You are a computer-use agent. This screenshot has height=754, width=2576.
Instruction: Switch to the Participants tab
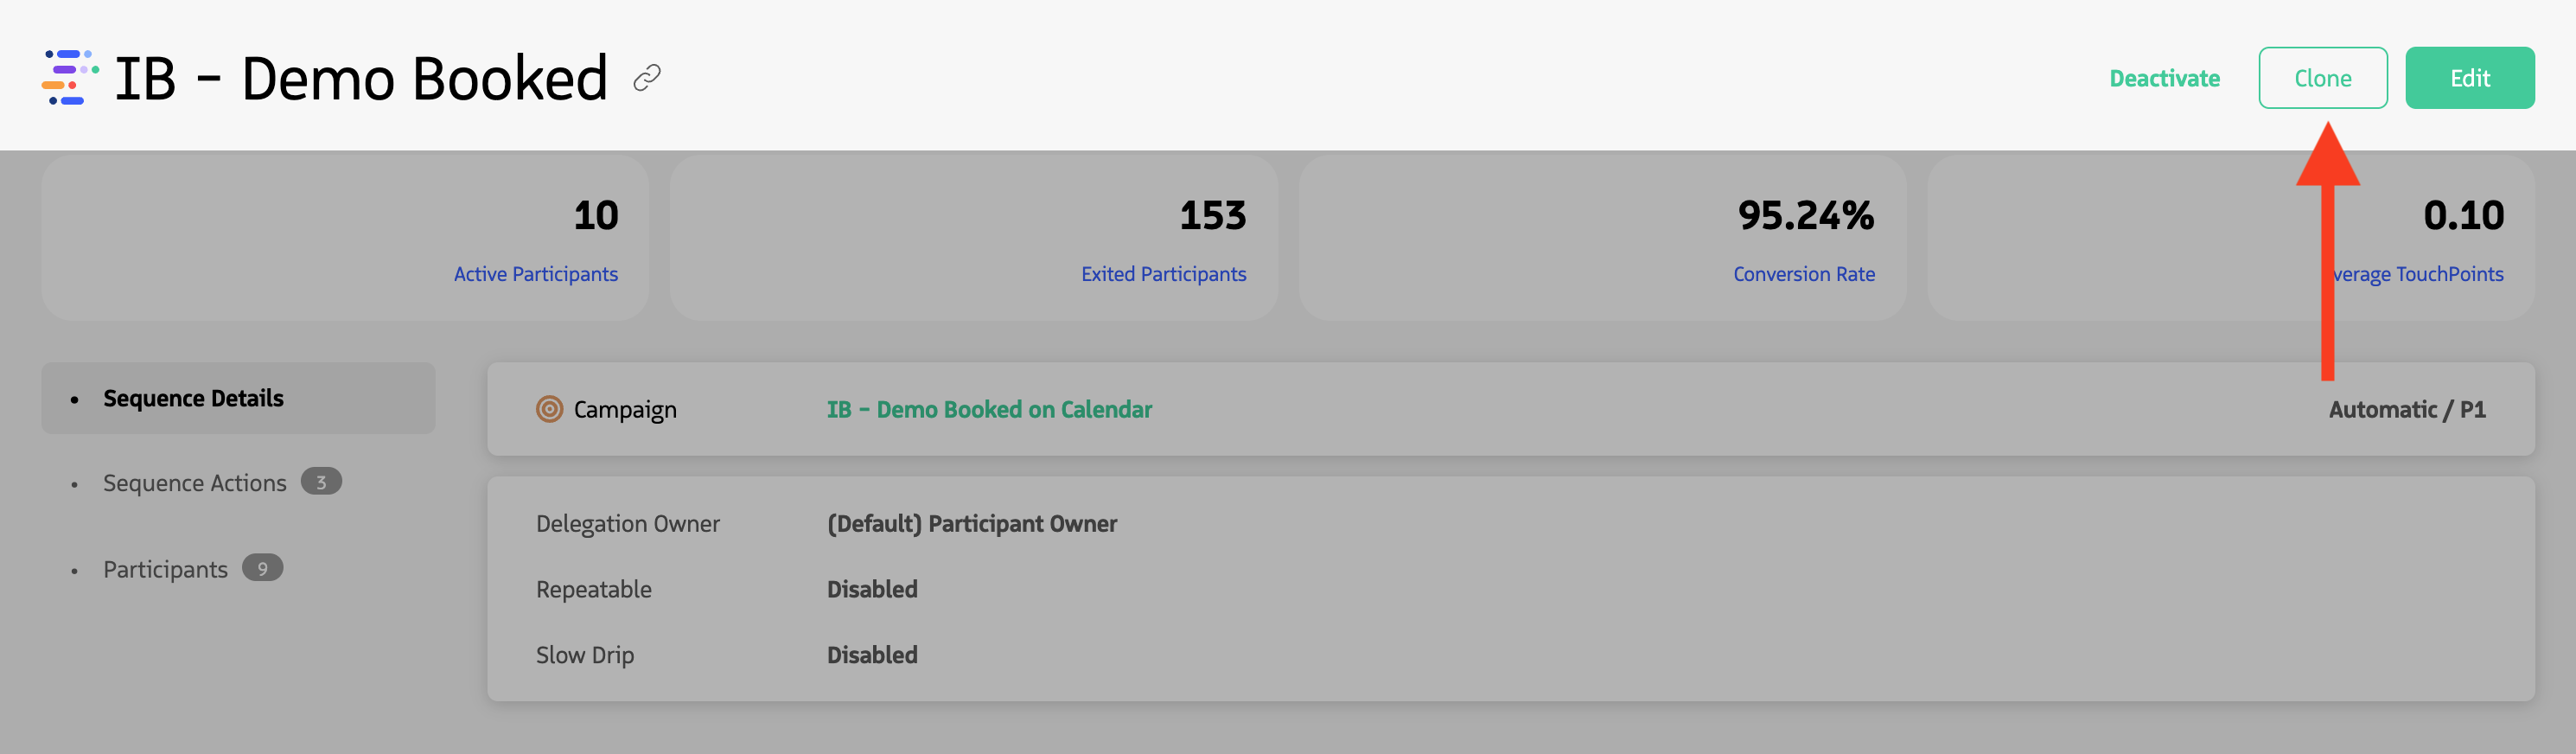tap(165, 568)
